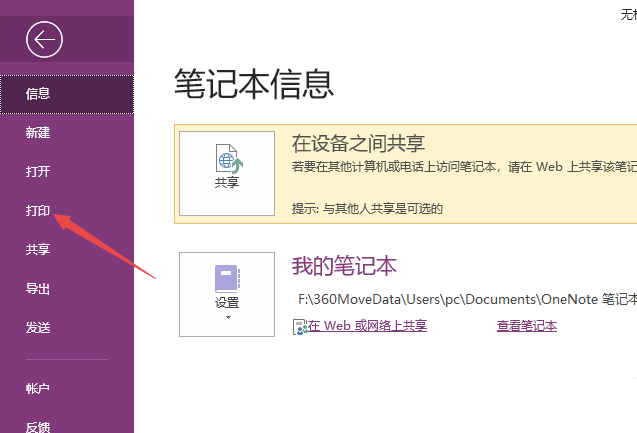
Task: Click the 在设备之间共享 heading
Action: 358,143
